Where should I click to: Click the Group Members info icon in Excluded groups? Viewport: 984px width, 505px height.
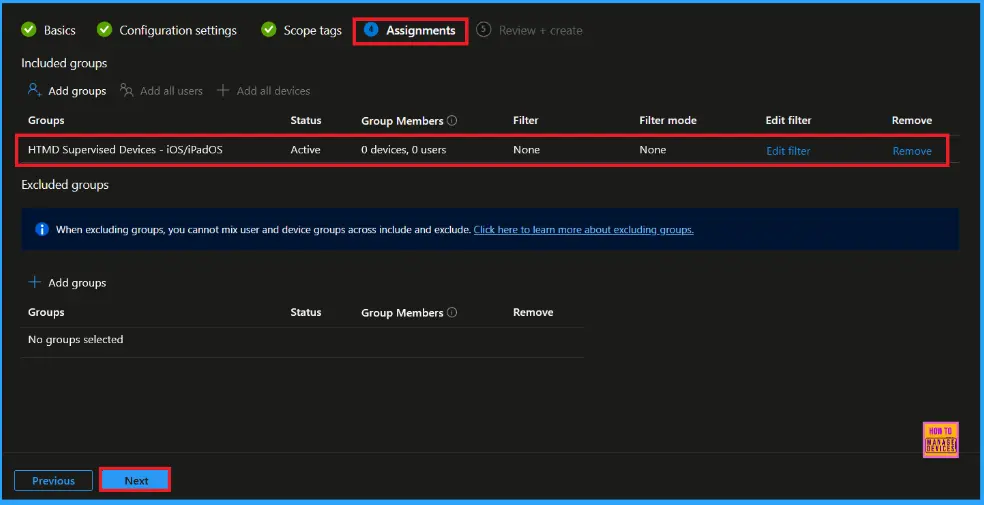[452, 313]
